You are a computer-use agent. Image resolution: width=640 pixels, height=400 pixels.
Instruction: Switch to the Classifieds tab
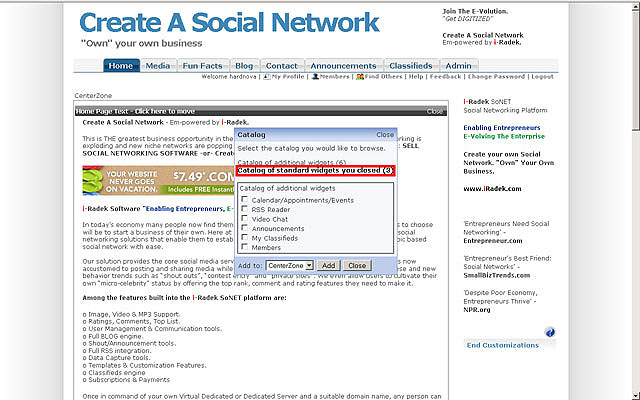[411, 66]
